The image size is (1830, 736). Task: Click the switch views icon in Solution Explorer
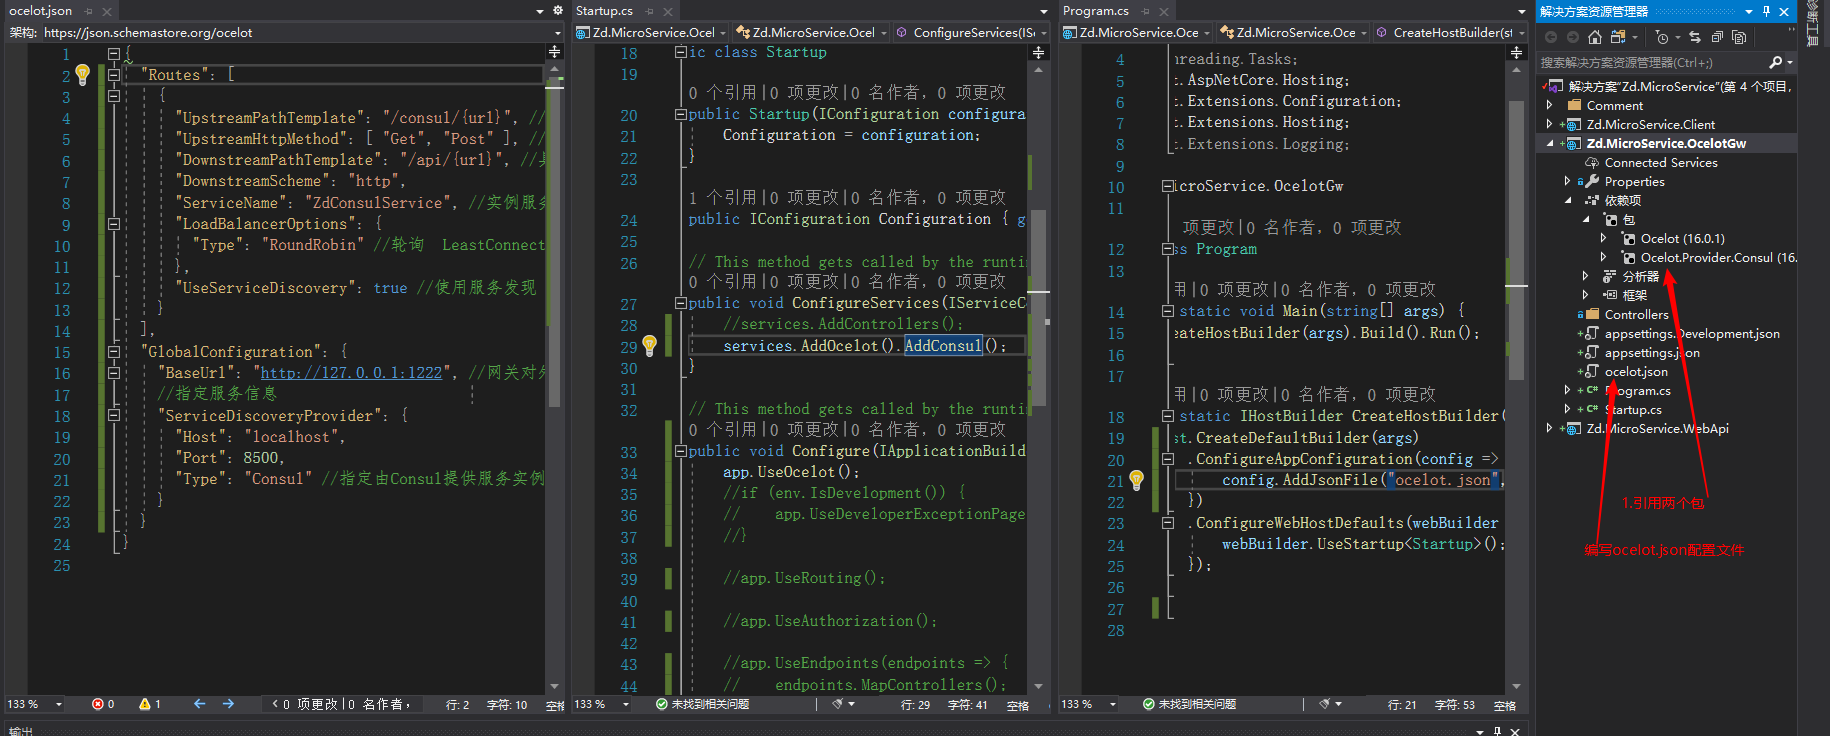click(1616, 37)
